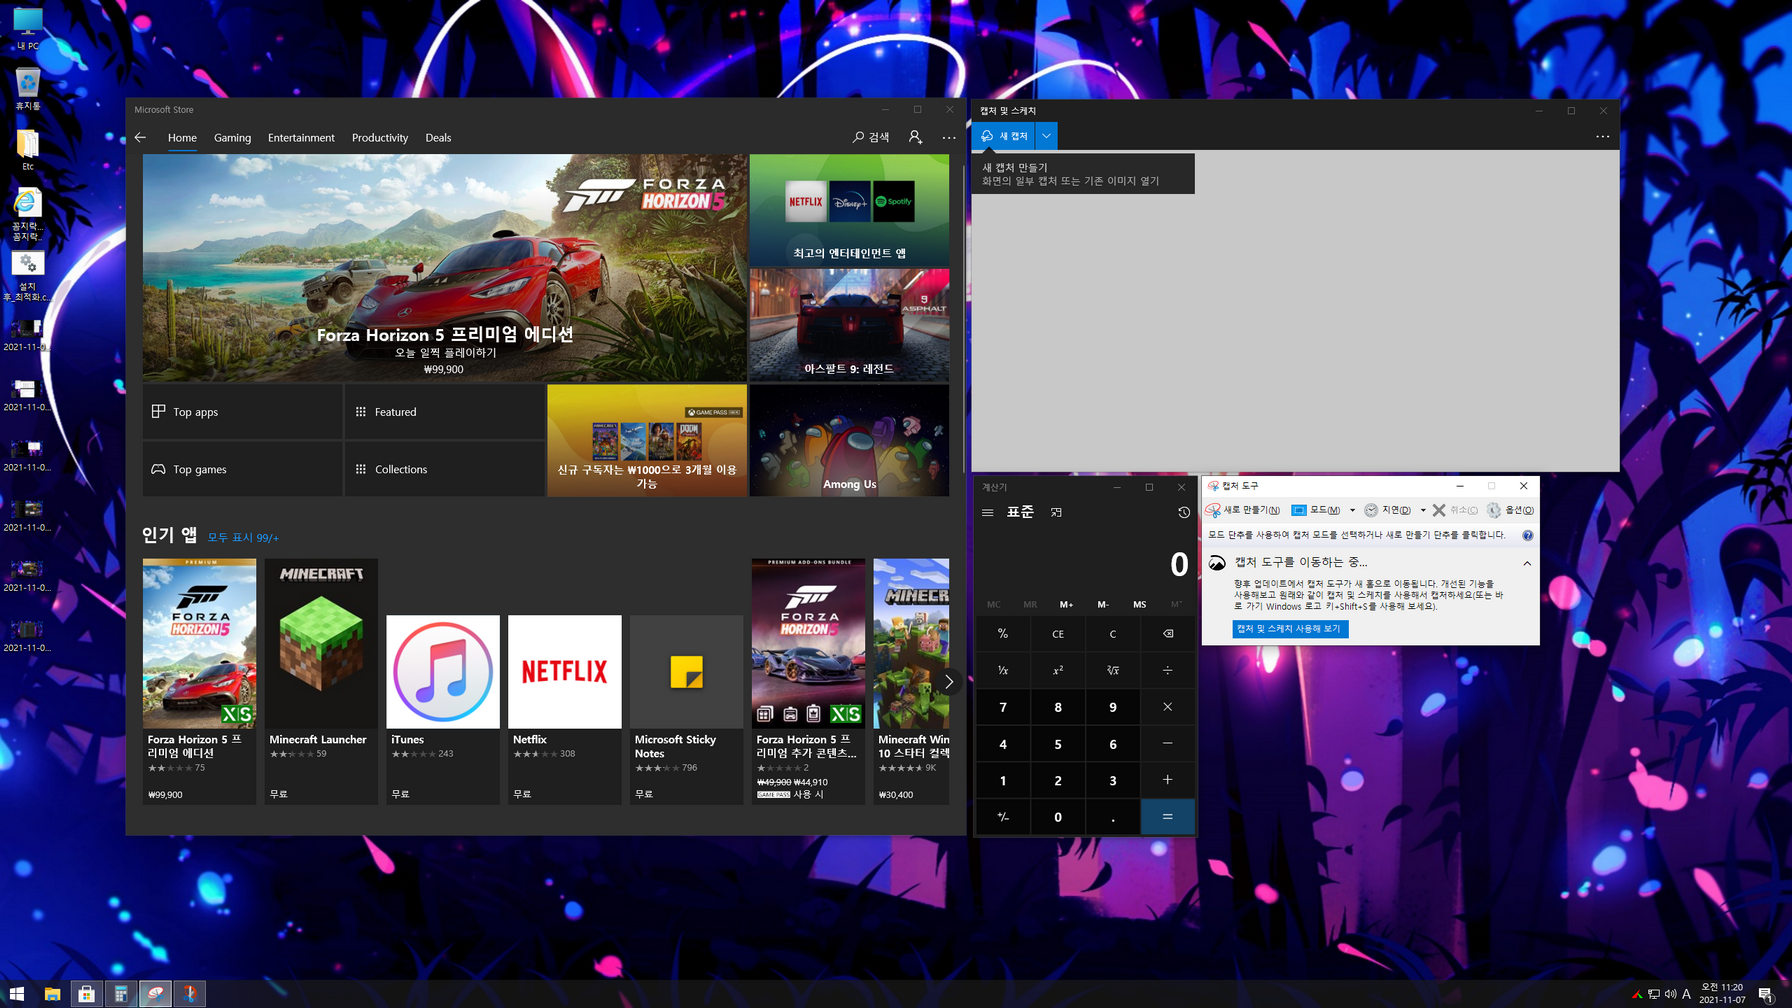
Task: Open the Calculator navigation hamburger menu
Action: 987,513
